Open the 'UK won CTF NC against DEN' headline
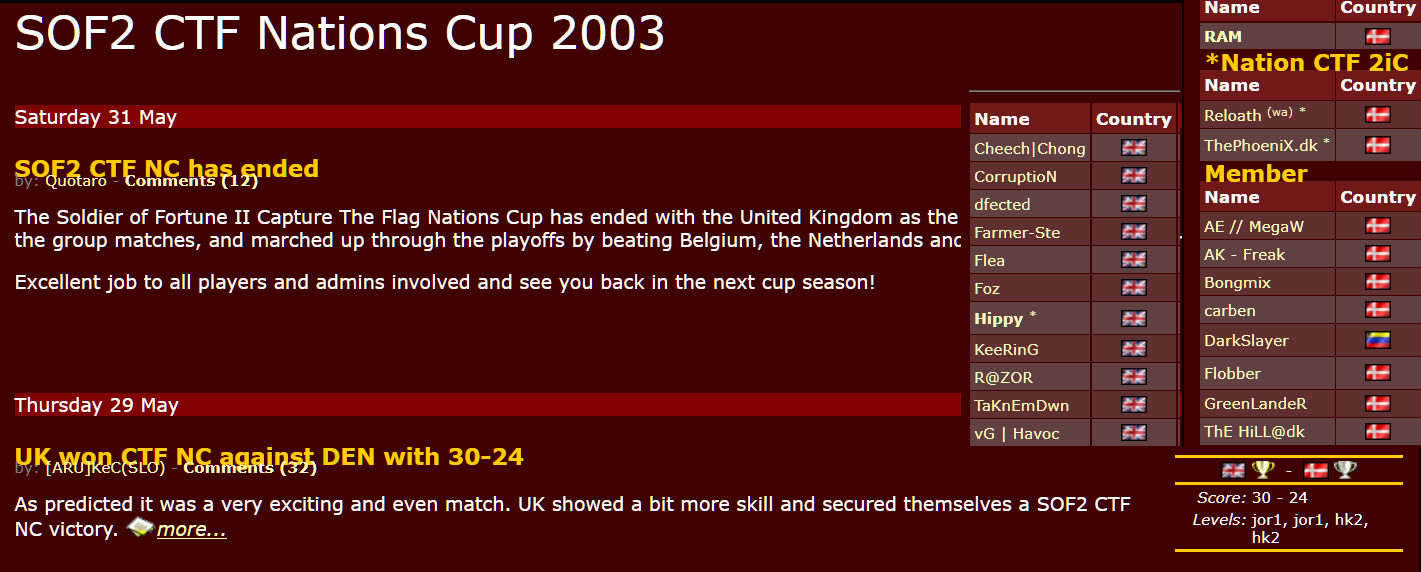The image size is (1421, 572). [269, 455]
